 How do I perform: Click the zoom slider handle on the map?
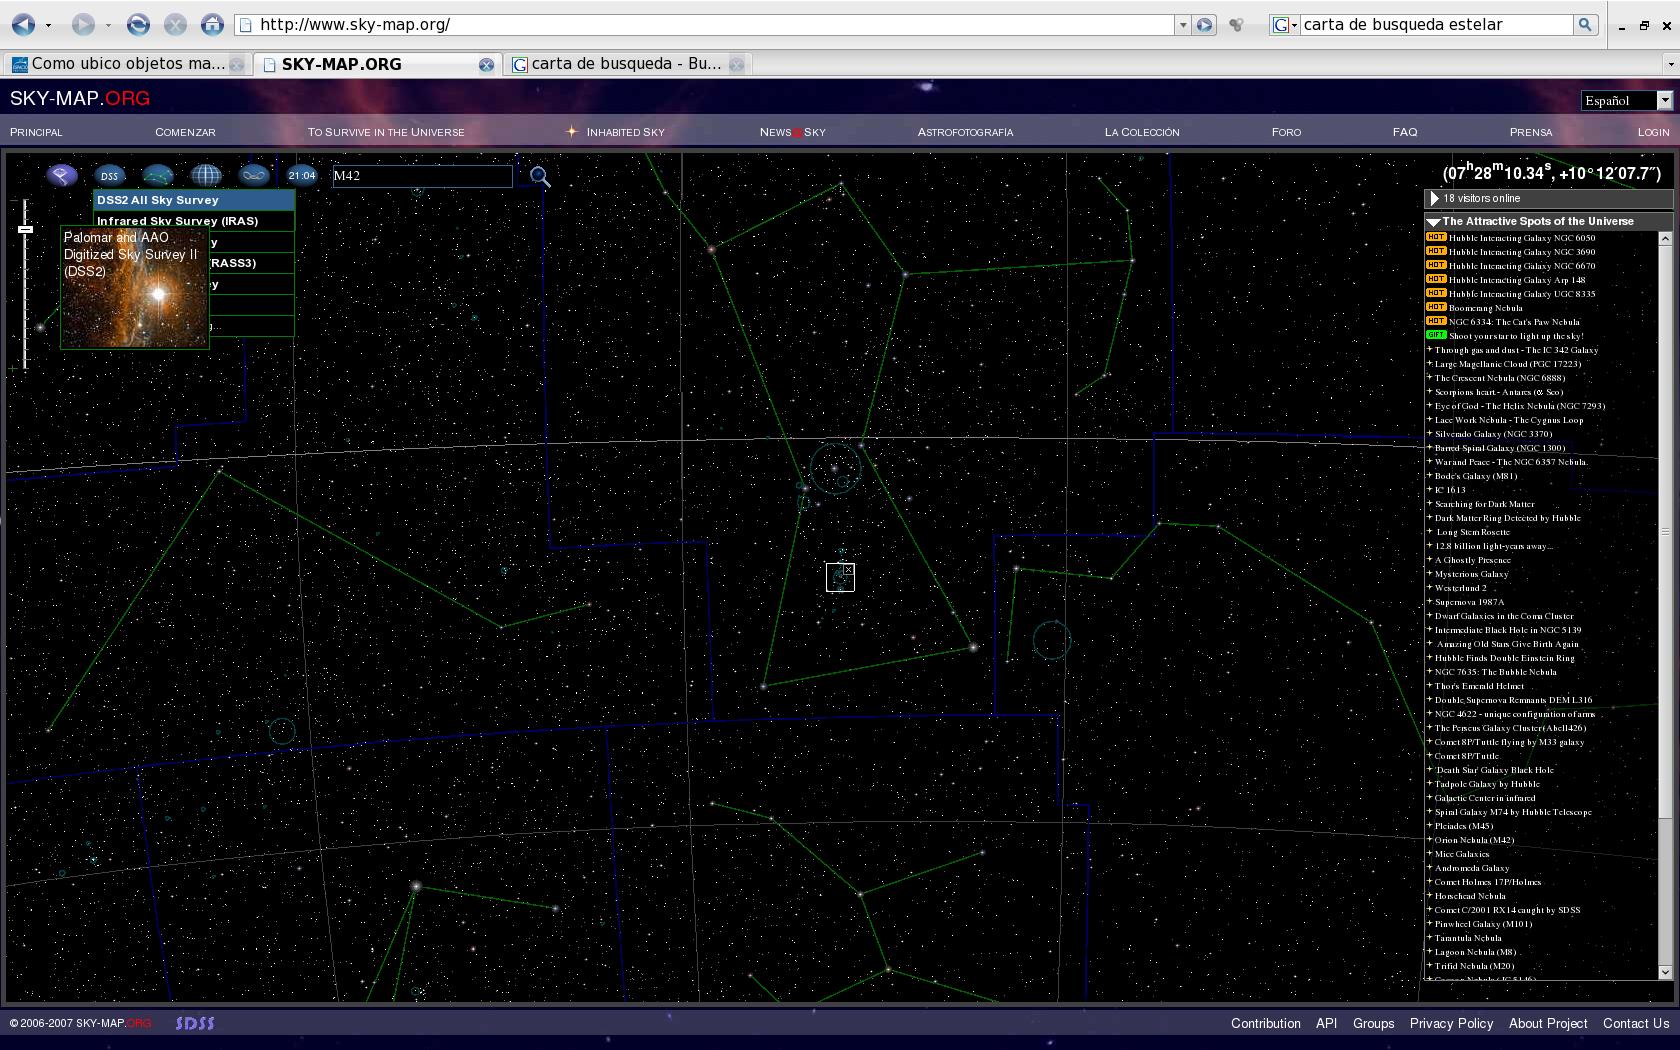pos(25,229)
